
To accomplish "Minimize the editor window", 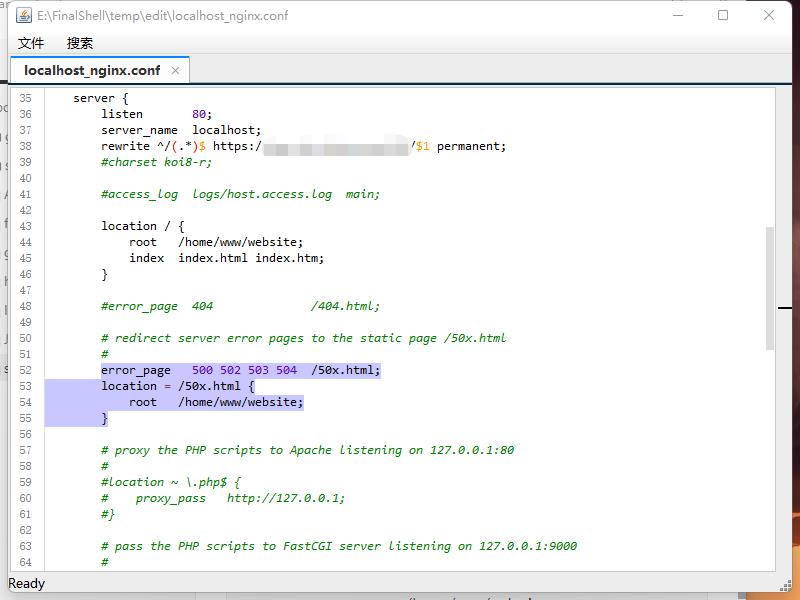I will [677, 16].
